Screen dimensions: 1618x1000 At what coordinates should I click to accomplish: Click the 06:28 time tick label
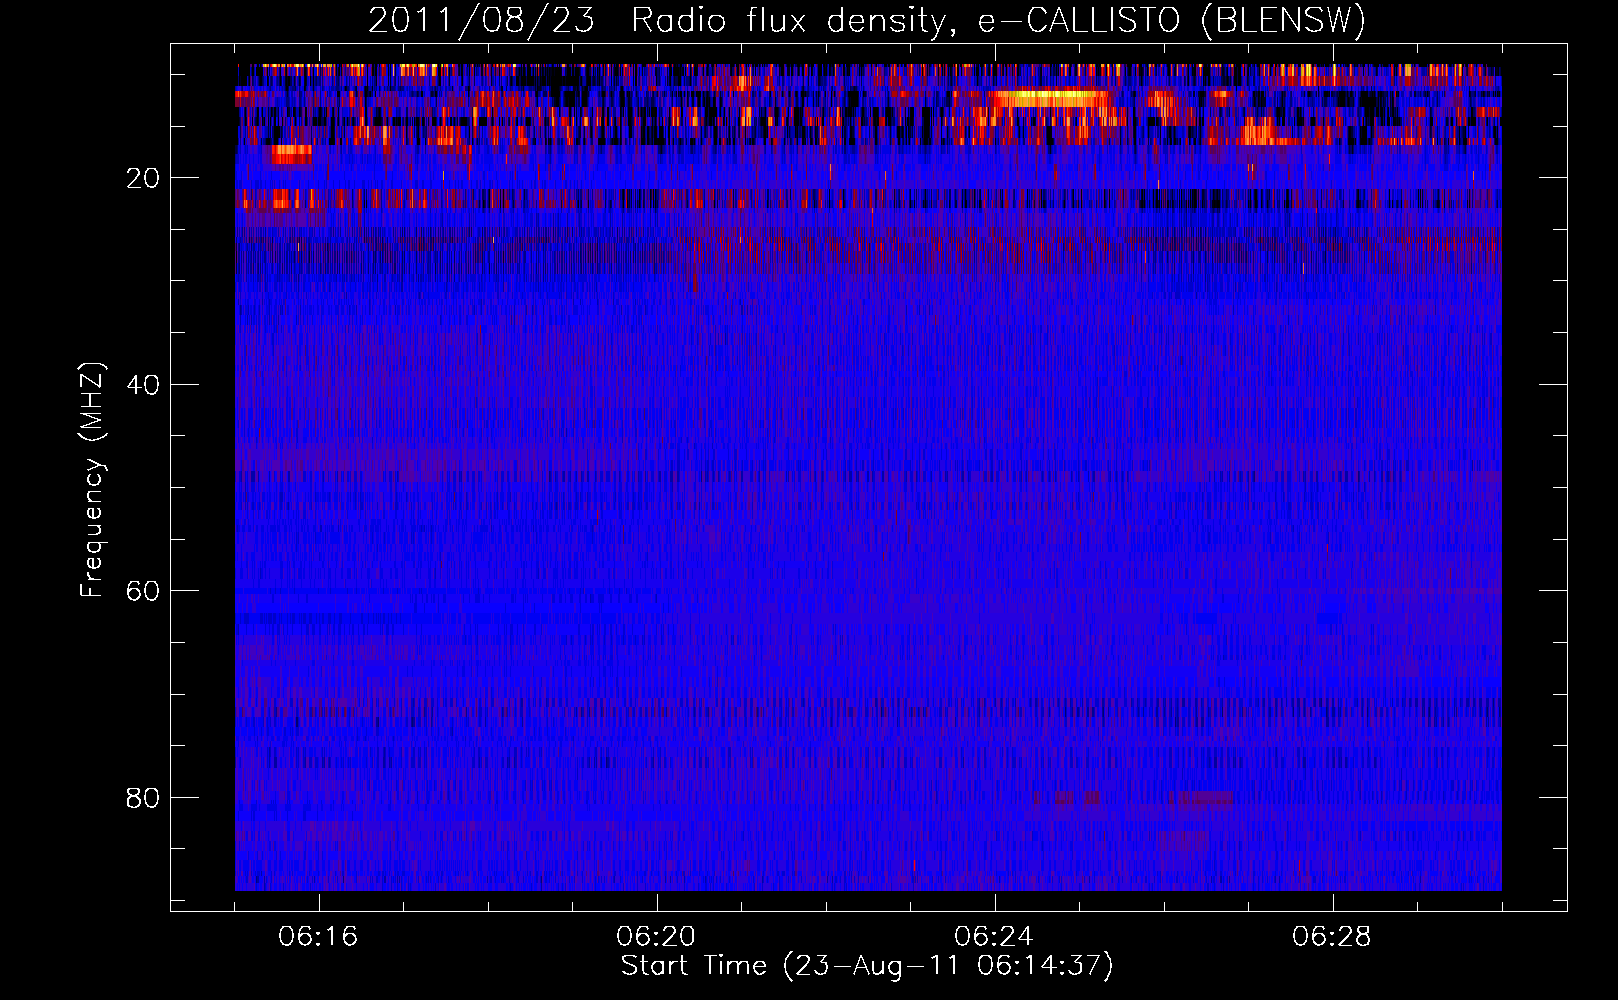click(x=1332, y=937)
